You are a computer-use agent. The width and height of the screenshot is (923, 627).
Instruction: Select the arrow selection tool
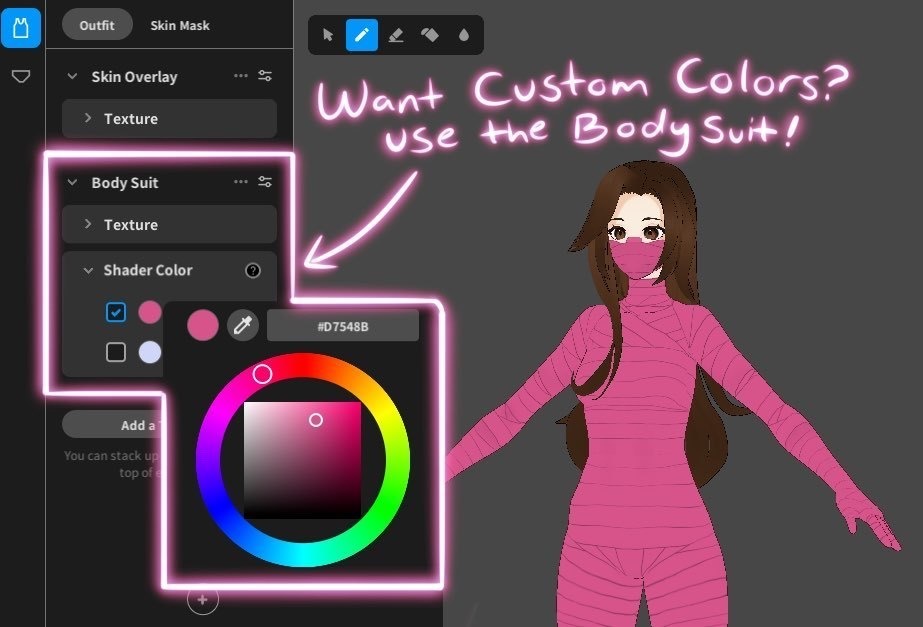tap(327, 34)
